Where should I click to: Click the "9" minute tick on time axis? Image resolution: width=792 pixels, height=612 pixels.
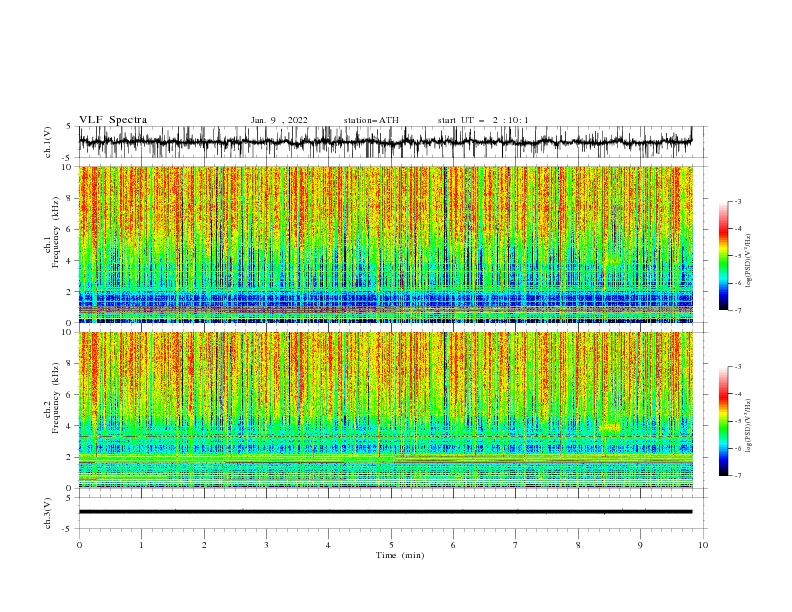coord(640,545)
